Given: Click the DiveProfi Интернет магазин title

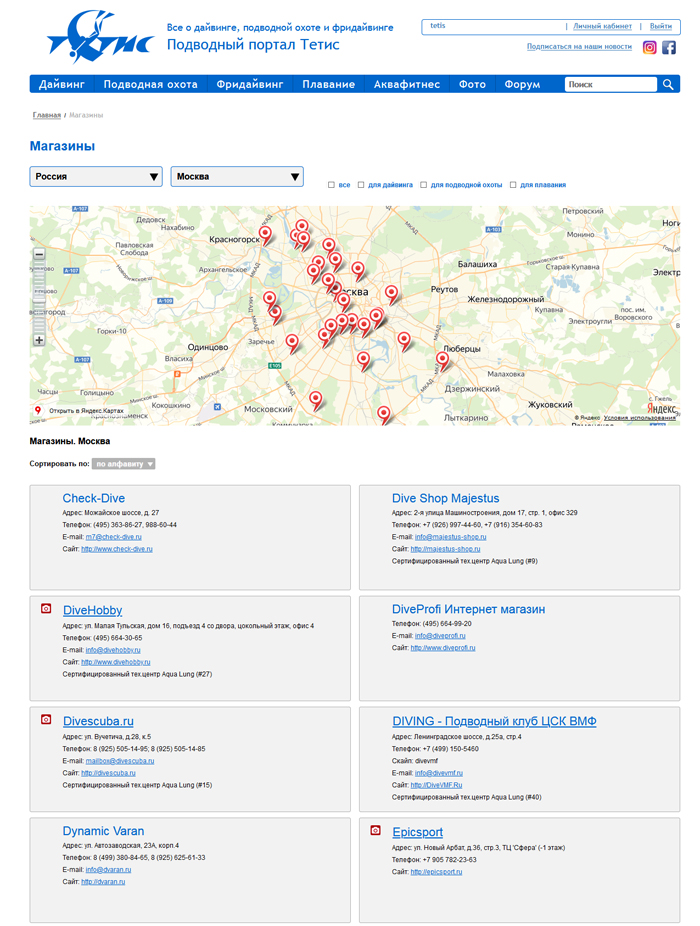Looking at the screenshot, I should (468, 609).
